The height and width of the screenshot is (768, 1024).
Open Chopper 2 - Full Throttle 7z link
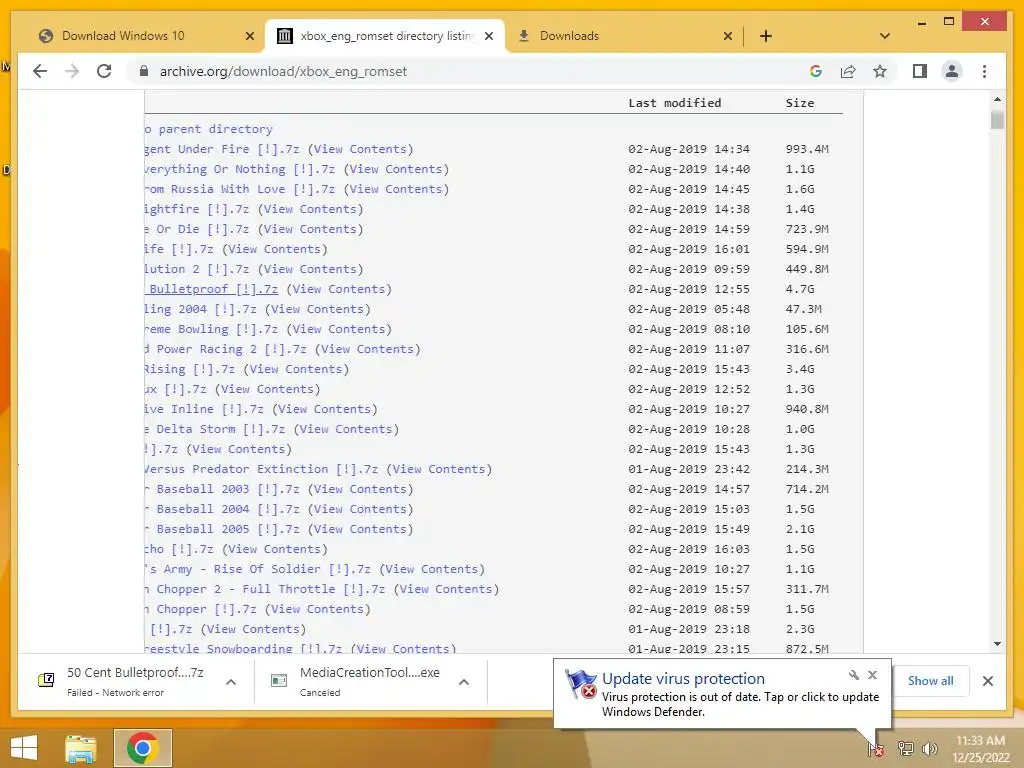click(265, 589)
